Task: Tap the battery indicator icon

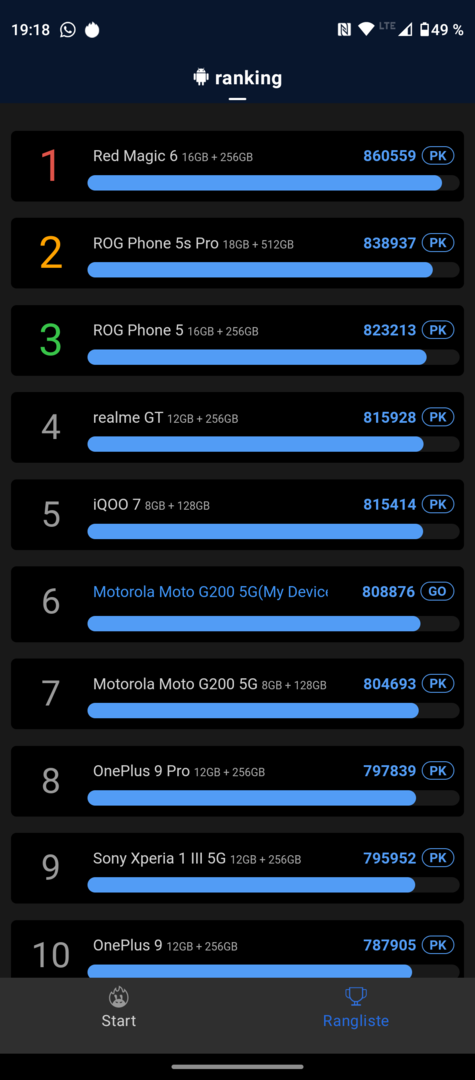Action: click(425, 30)
